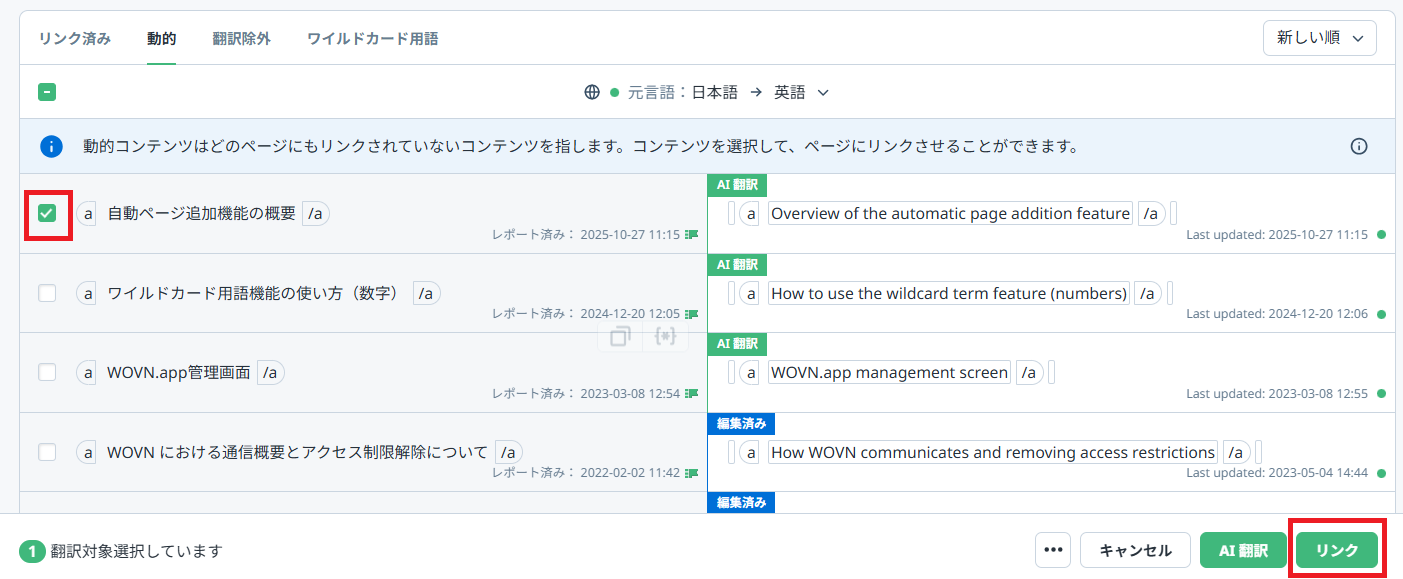
Task: Switch to the ワイルドカード用語 tab
Action: point(372,38)
